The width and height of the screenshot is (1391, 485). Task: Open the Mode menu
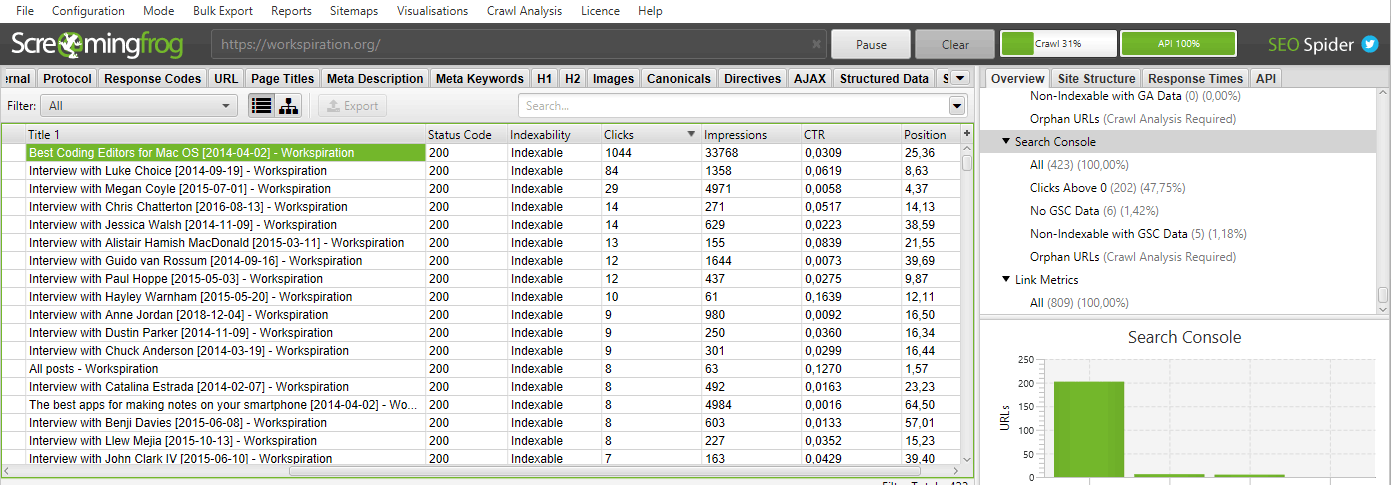(x=158, y=11)
